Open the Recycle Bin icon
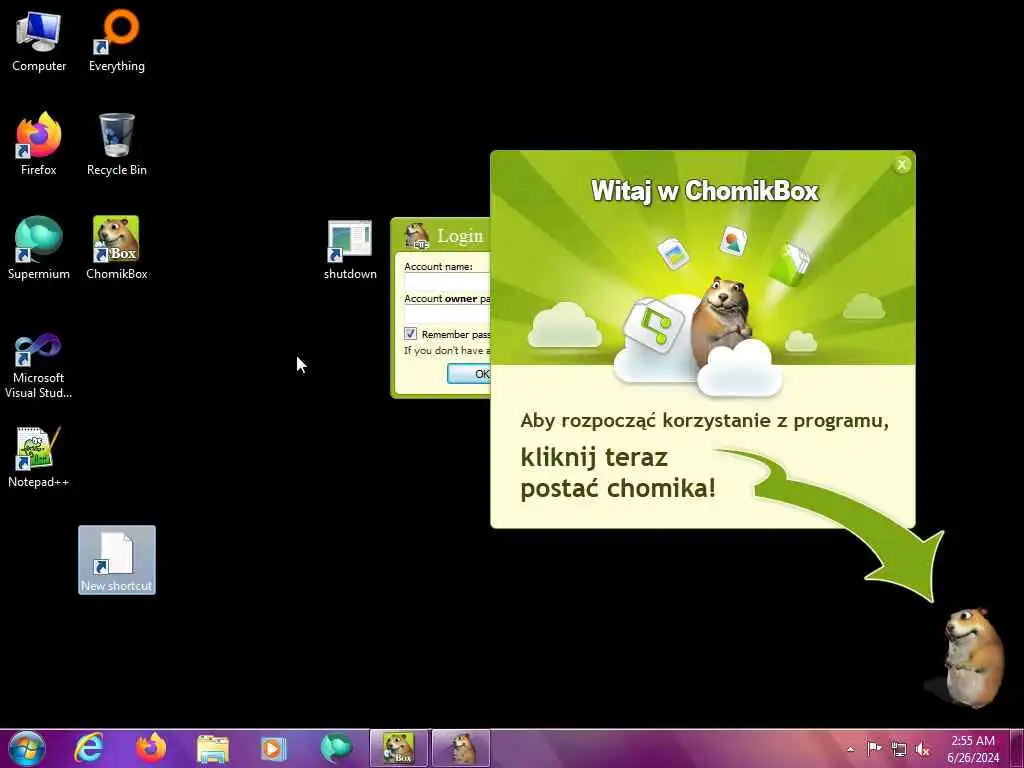 pyautogui.click(x=117, y=145)
